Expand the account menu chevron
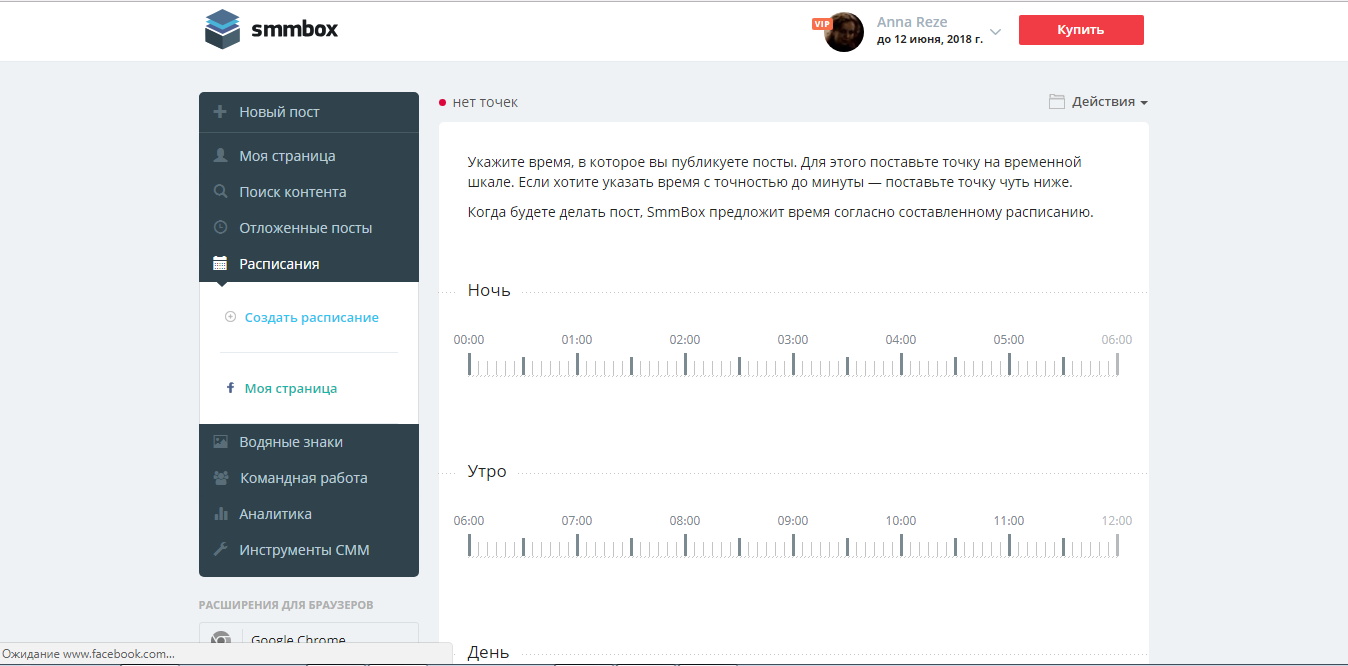This screenshot has width=1348, height=666. (x=995, y=31)
